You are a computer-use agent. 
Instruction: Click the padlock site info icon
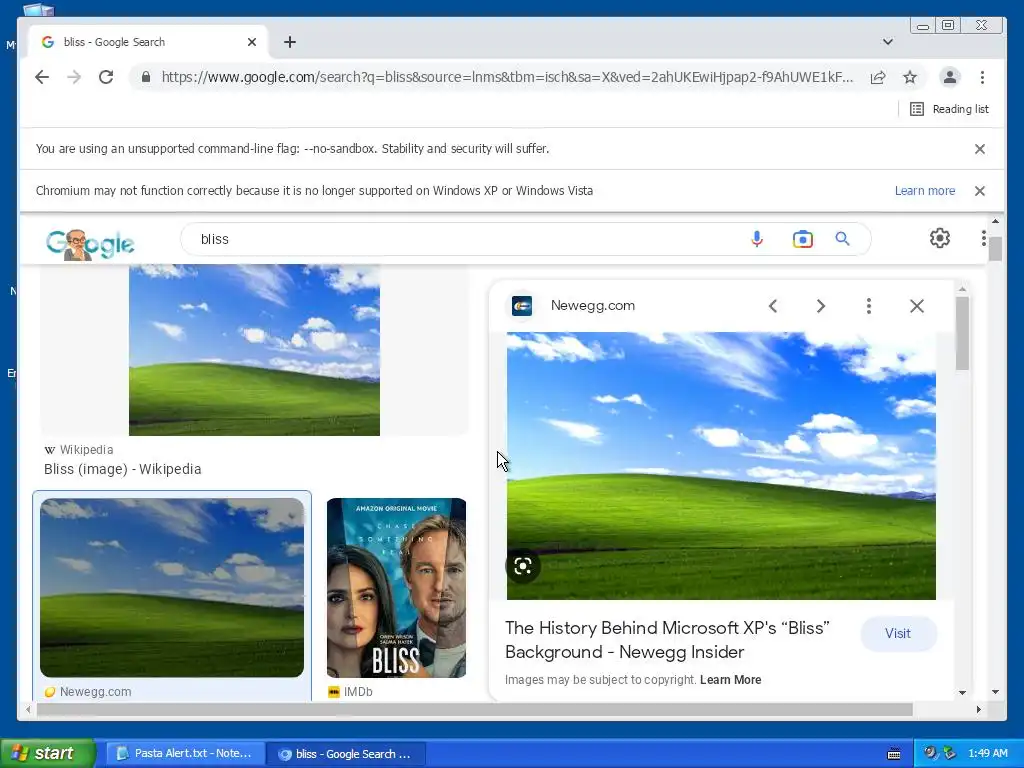[x=146, y=77]
